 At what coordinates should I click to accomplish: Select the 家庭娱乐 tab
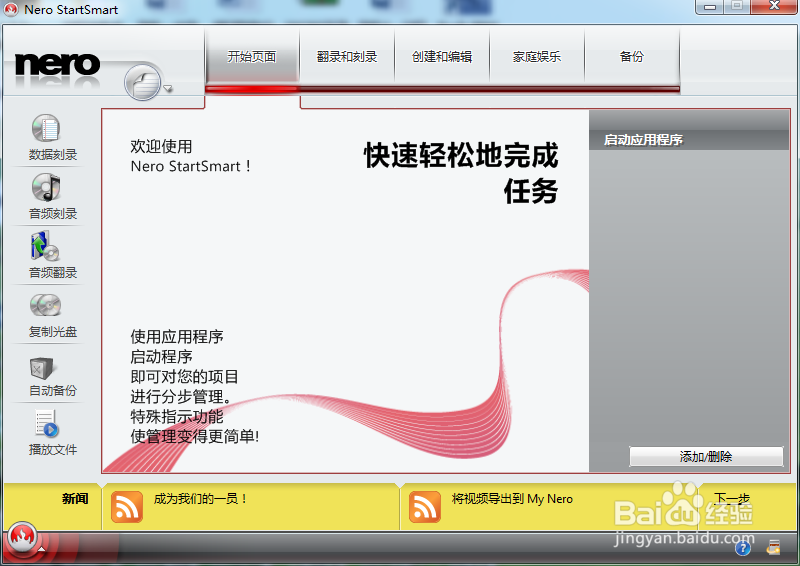[537, 56]
